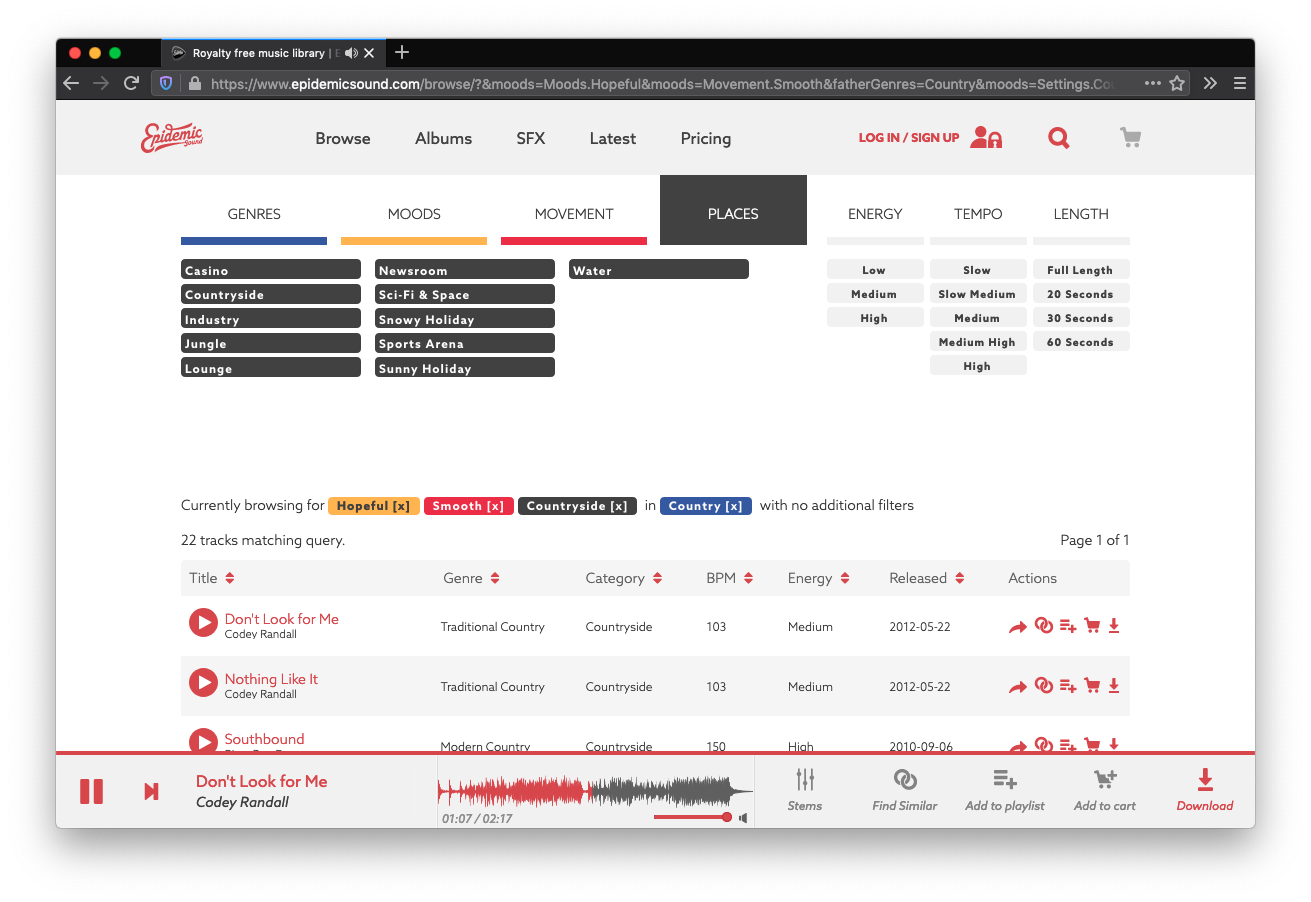Remove the Hopeful [x] filter tag
This screenshot has width=1311, height=902.
(x=374, y=506)
